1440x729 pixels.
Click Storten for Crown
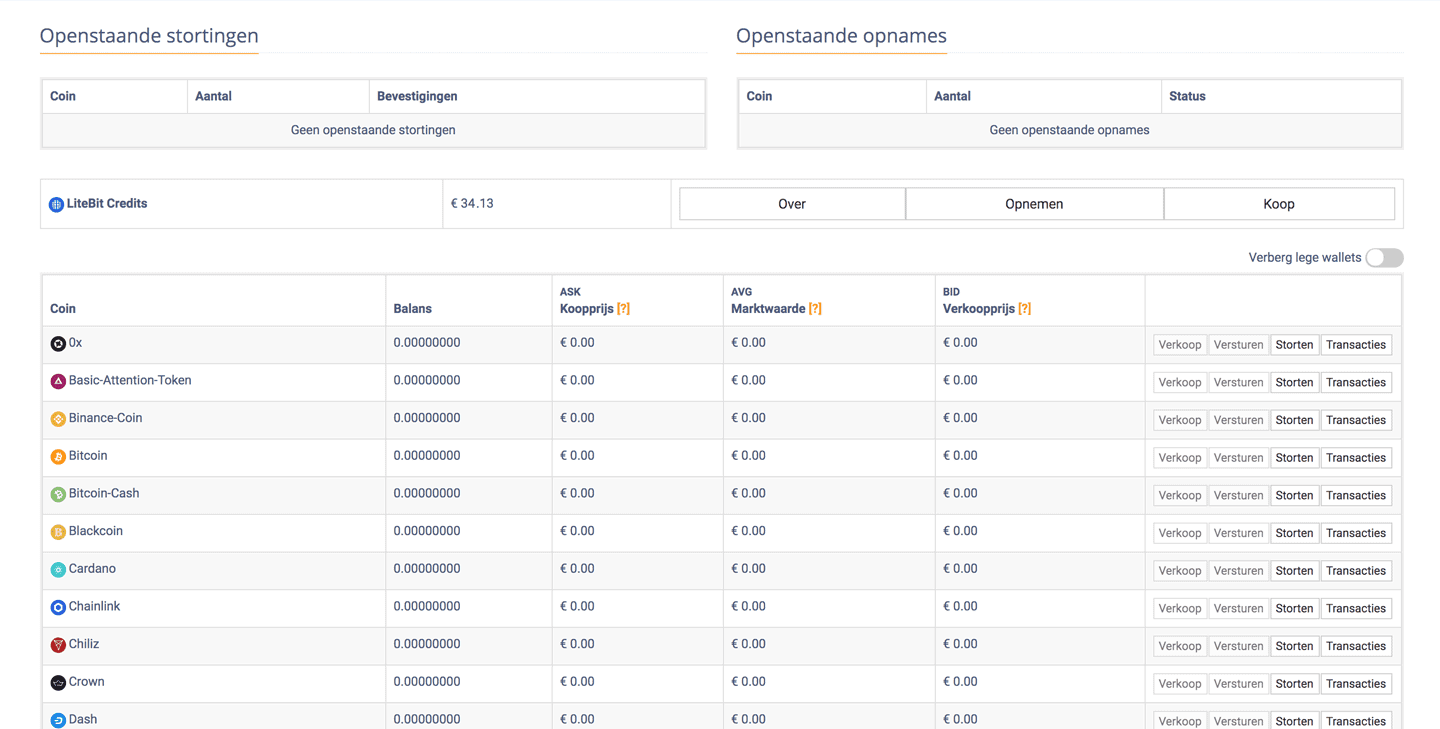coord(1294,684)
